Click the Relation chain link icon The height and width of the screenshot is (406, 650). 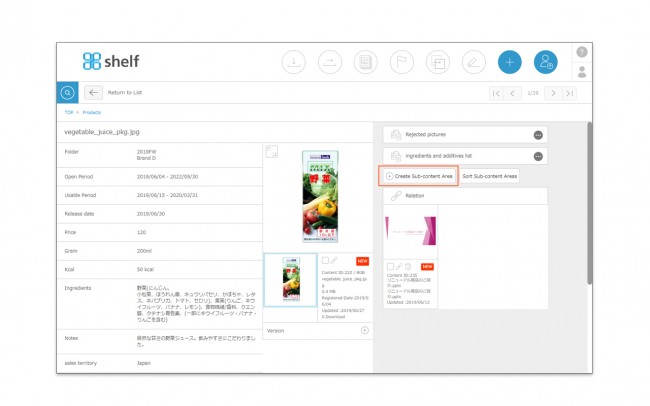(396, 196)
